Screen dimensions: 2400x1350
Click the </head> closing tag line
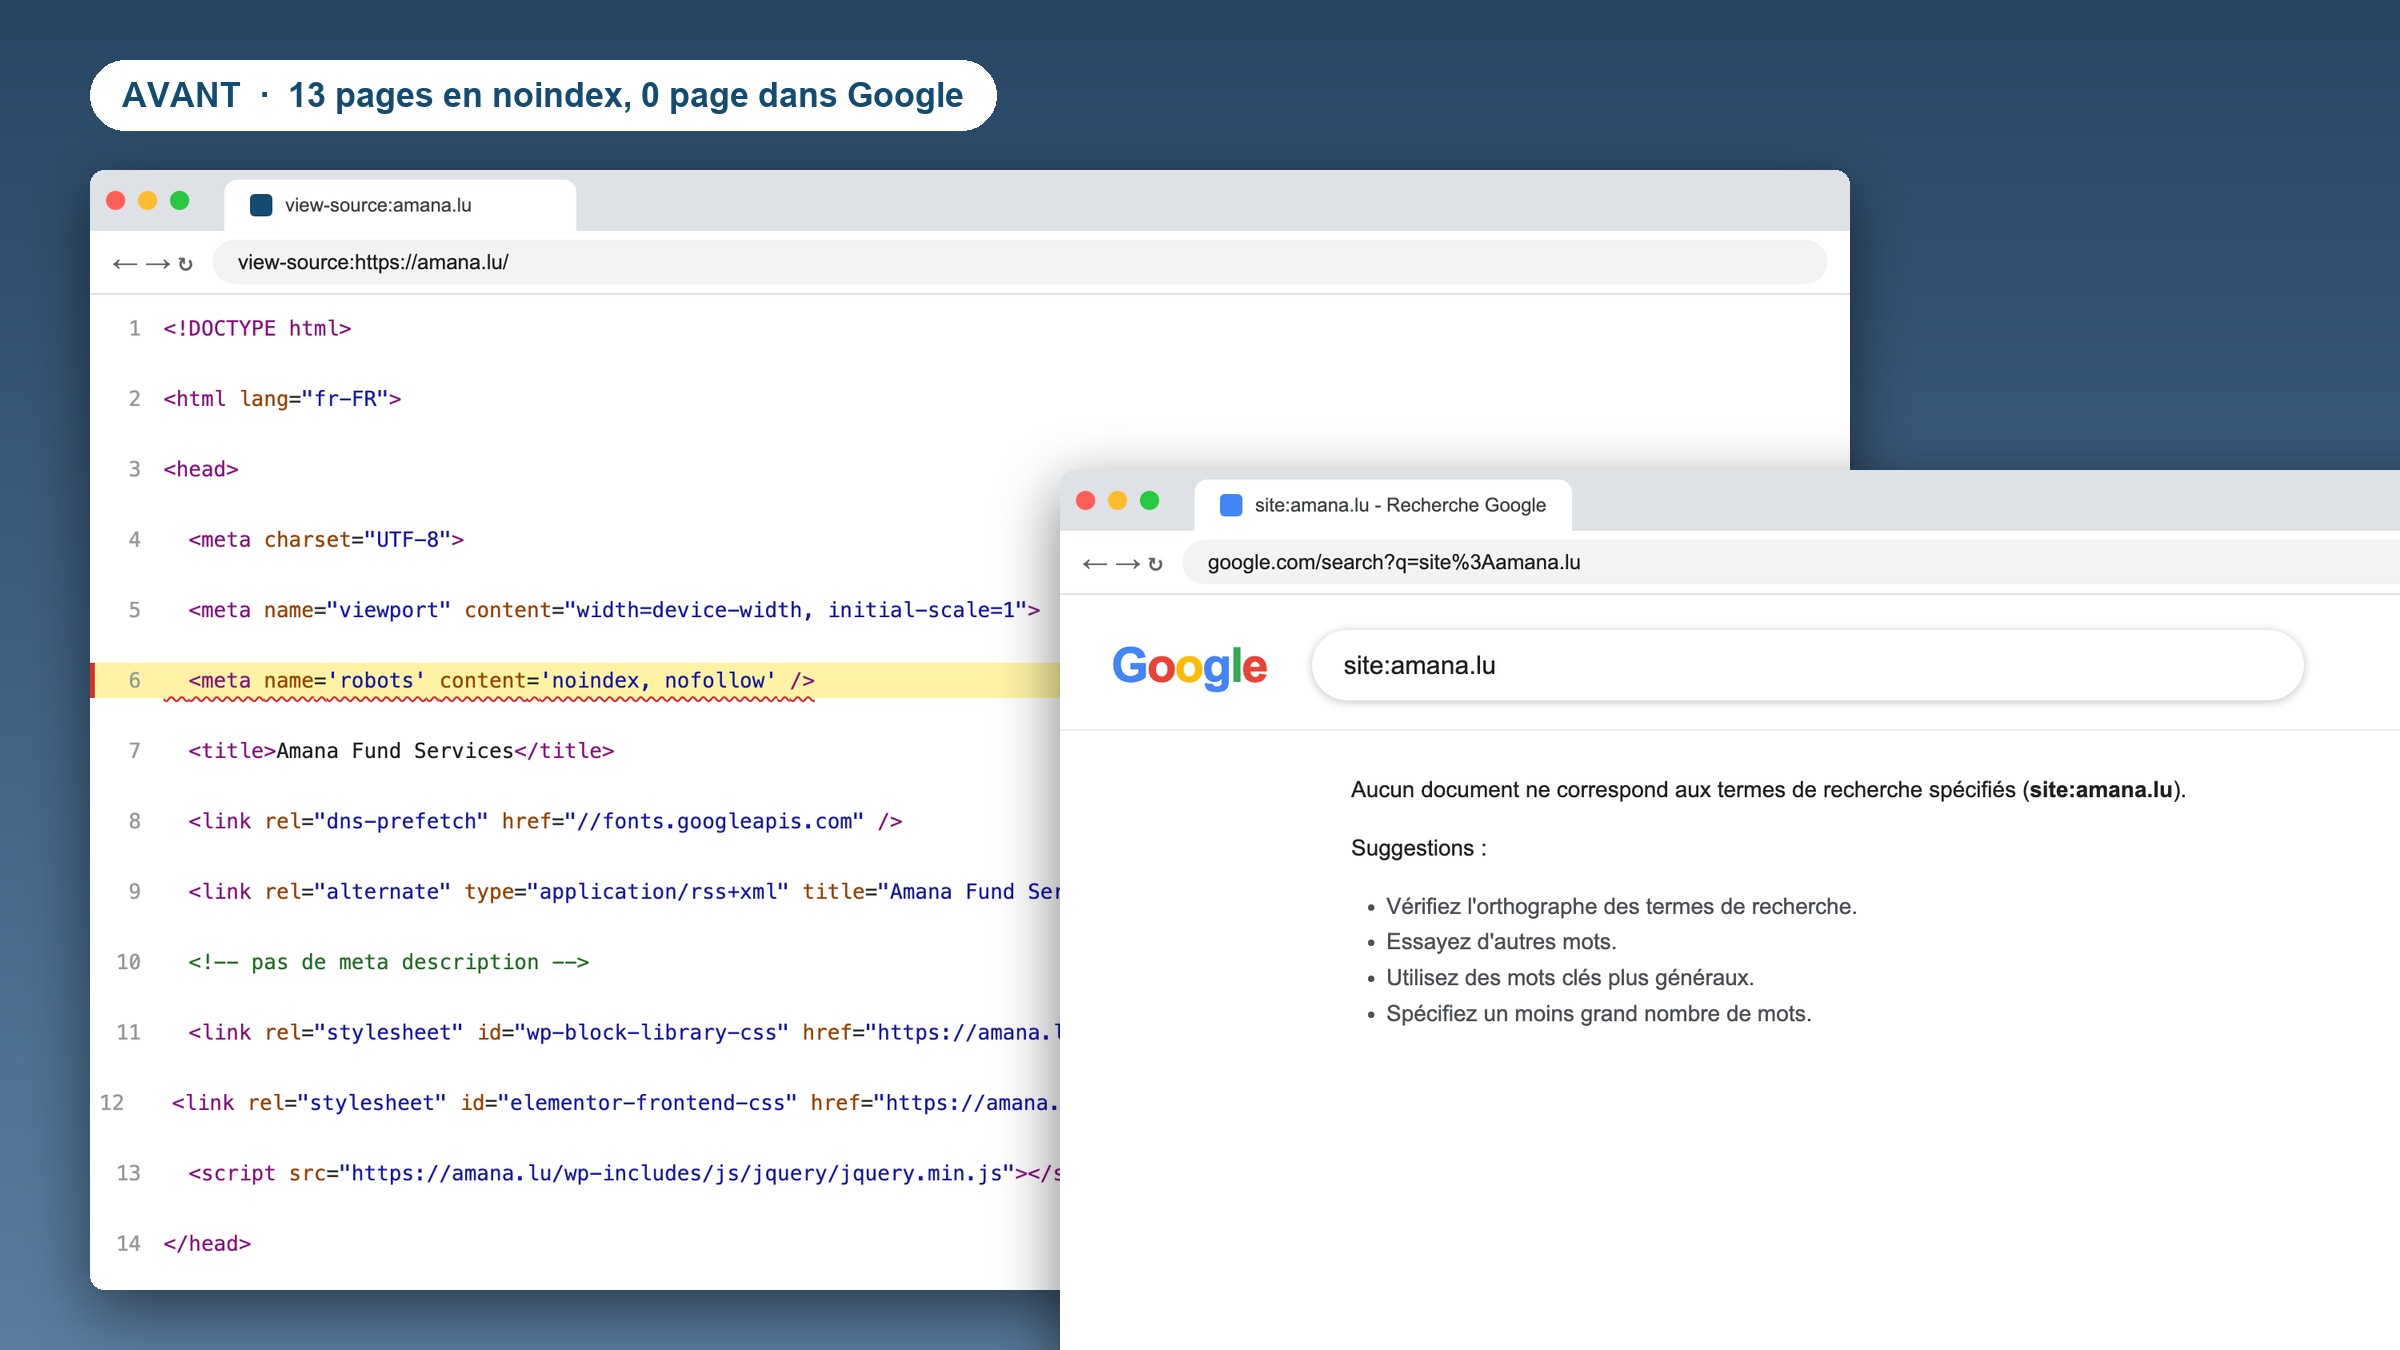(207, 1244)
